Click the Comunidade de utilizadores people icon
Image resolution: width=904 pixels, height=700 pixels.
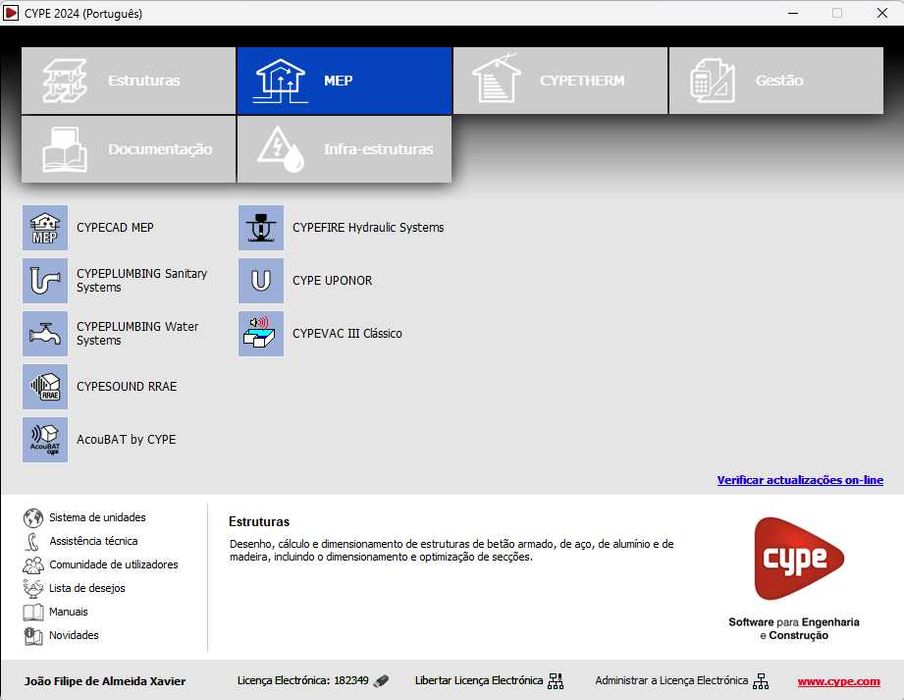point(33,565)
